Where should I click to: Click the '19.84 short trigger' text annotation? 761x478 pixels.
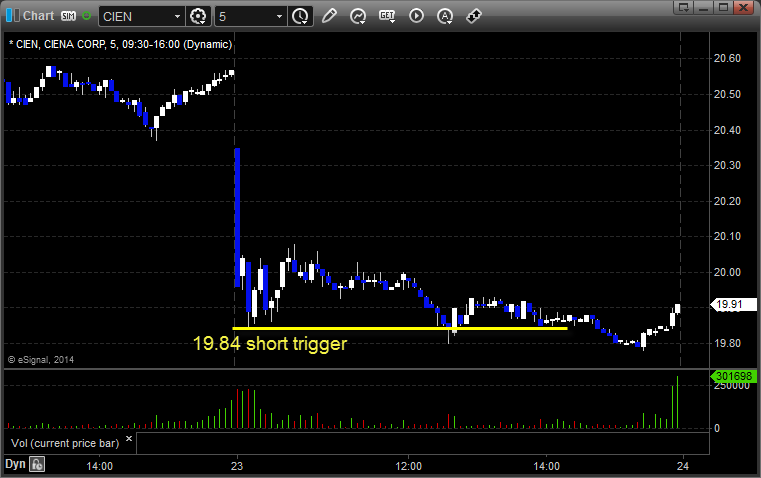click(270, 344)
